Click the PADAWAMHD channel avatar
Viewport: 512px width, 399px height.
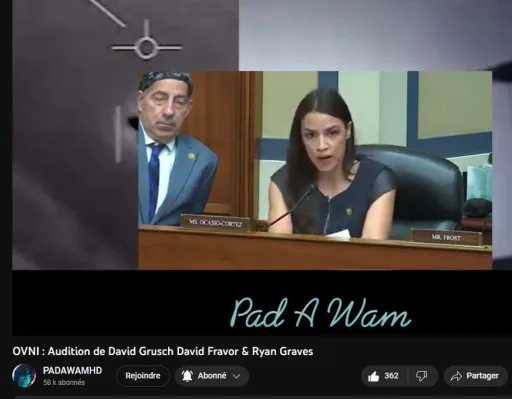[x=24, y=376]
